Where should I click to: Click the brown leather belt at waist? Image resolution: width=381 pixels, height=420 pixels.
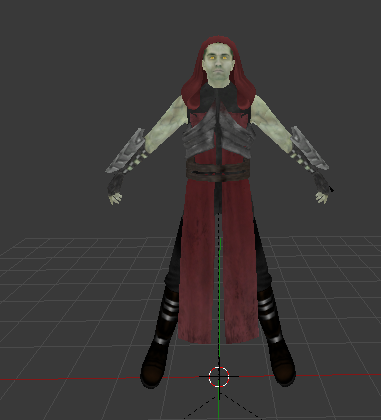218,169
